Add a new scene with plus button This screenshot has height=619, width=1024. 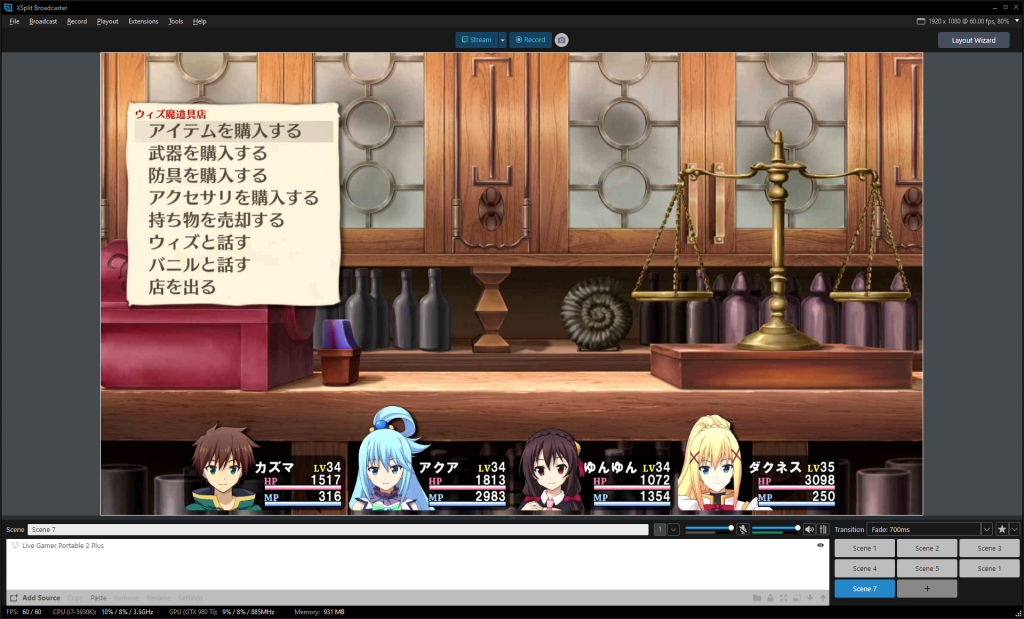927,589
